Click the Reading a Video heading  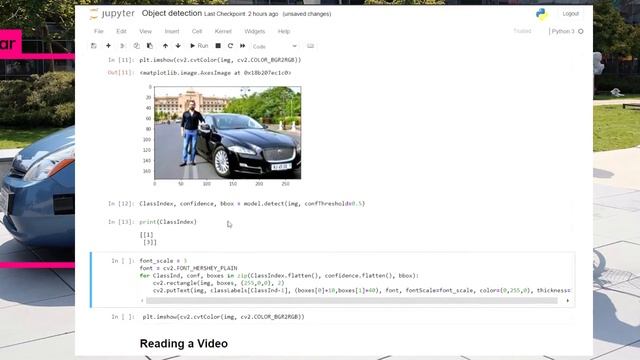[184, 344]
